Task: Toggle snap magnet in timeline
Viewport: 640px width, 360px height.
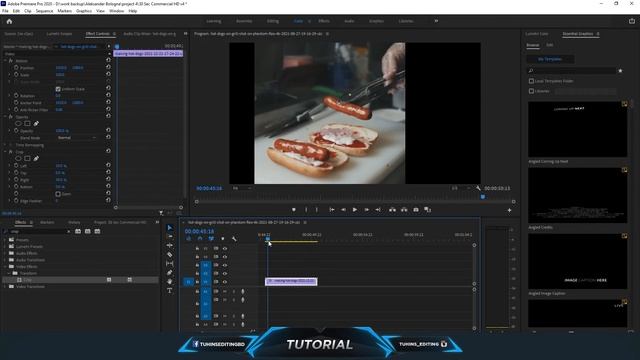Action: 200,239
